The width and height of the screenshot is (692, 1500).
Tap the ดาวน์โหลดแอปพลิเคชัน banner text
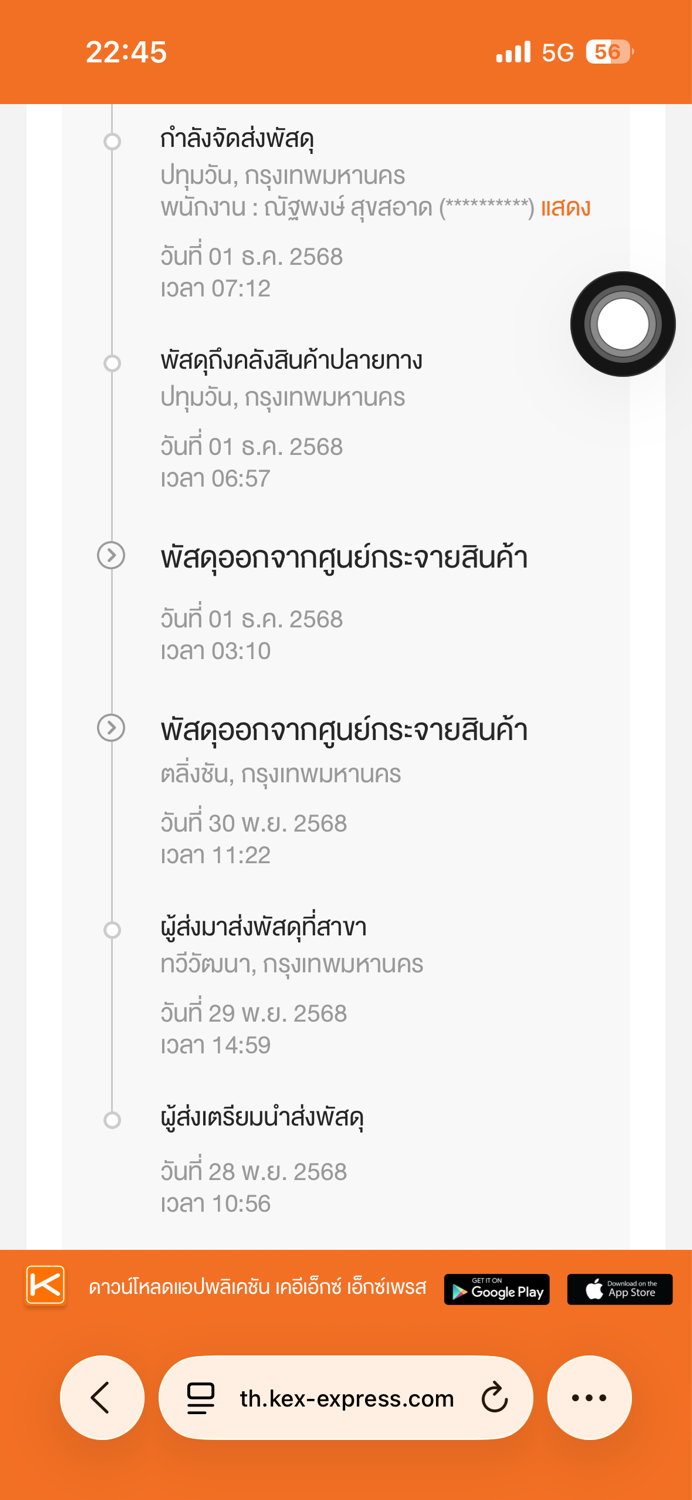[x=257, y=1287]
